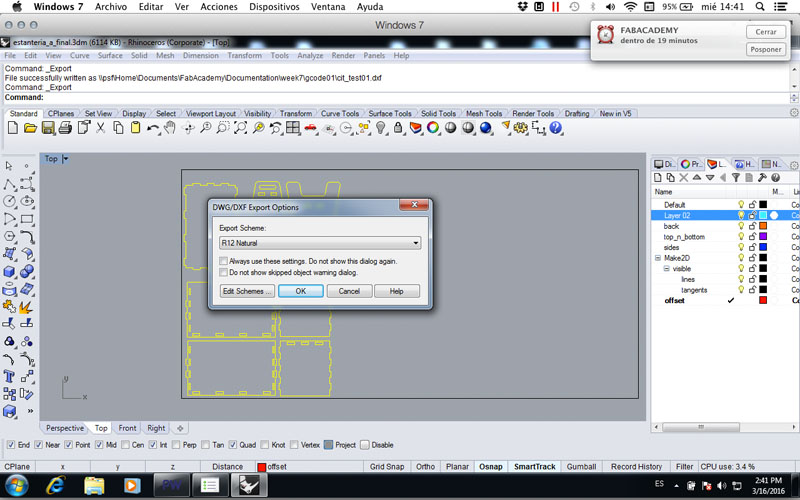800x500 pixels.
Task: Click Posponer on the reminder notification
Action: tap(765, 49)
